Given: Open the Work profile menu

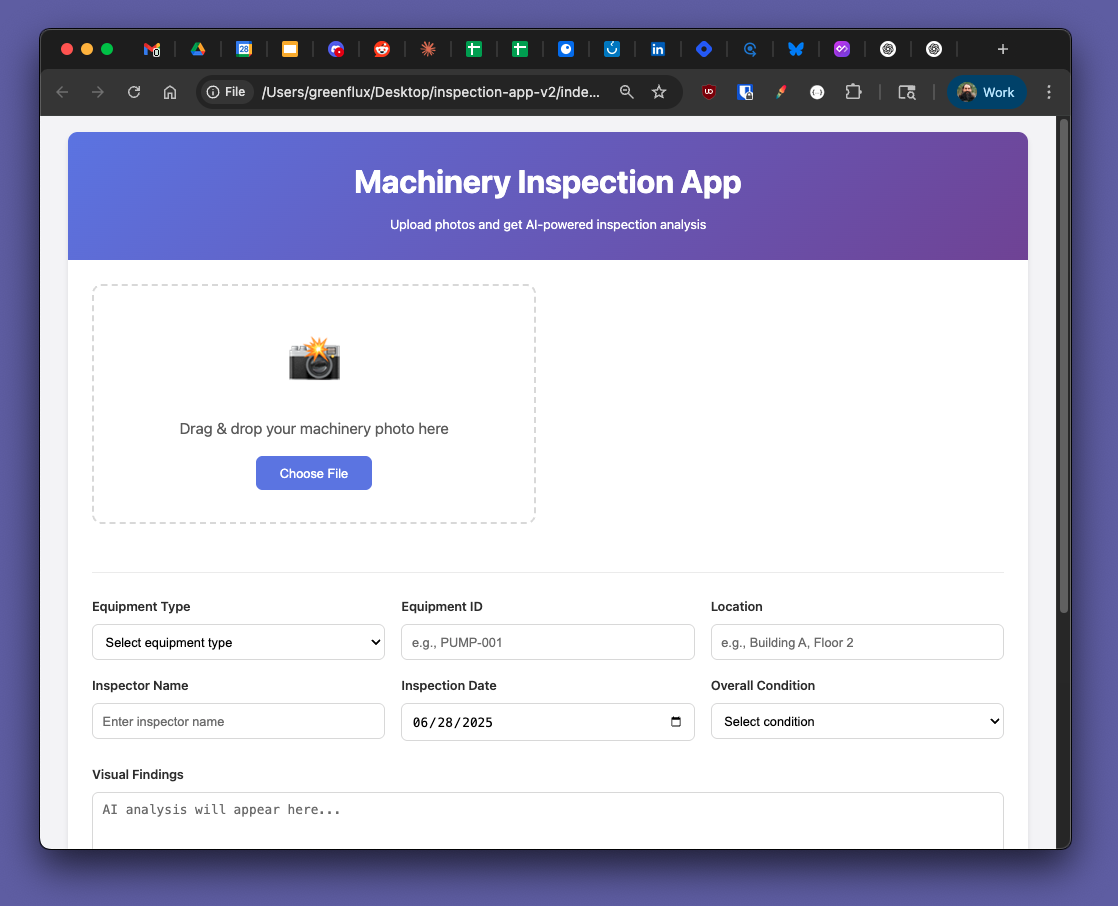Looking at the screenshot, I should point(986,92).
